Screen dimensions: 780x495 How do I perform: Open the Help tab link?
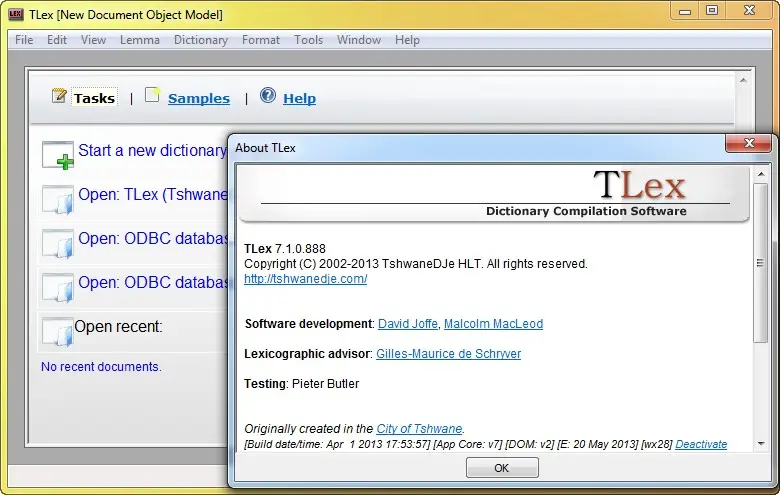click(x=299, y=99)
